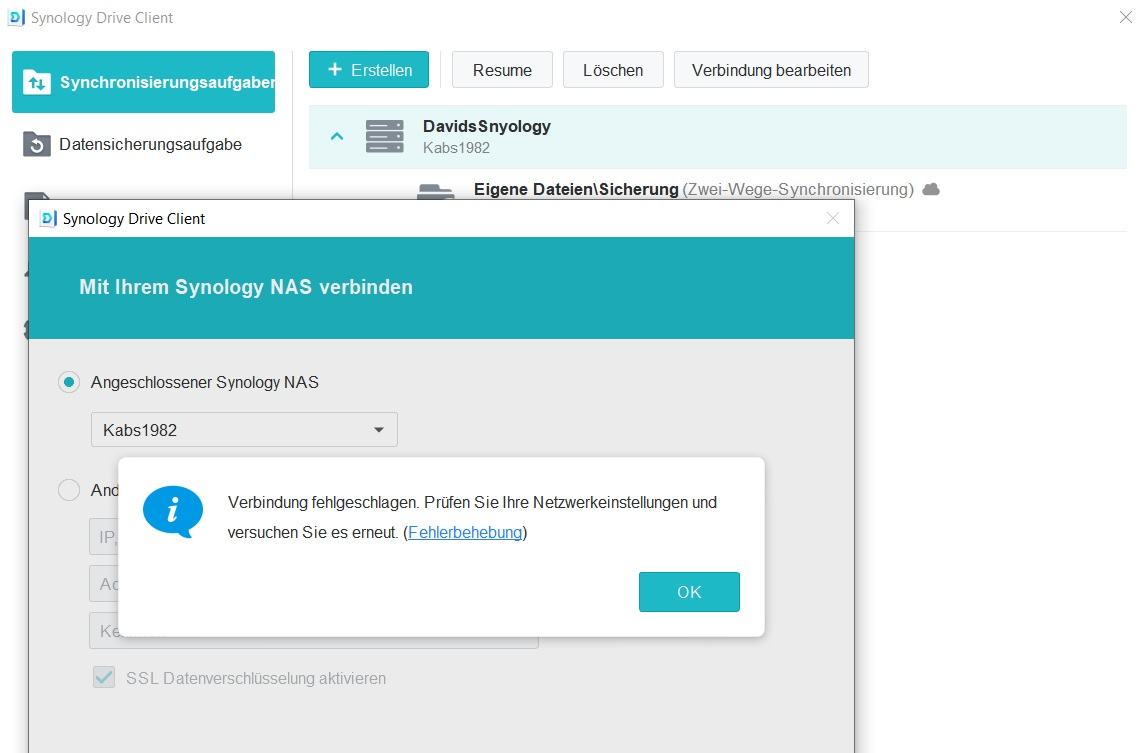This screenshot has height=753, width=1143.
Task: Click the Kabs1982 text under DavidsSnyology
Action: pos(456,147)
